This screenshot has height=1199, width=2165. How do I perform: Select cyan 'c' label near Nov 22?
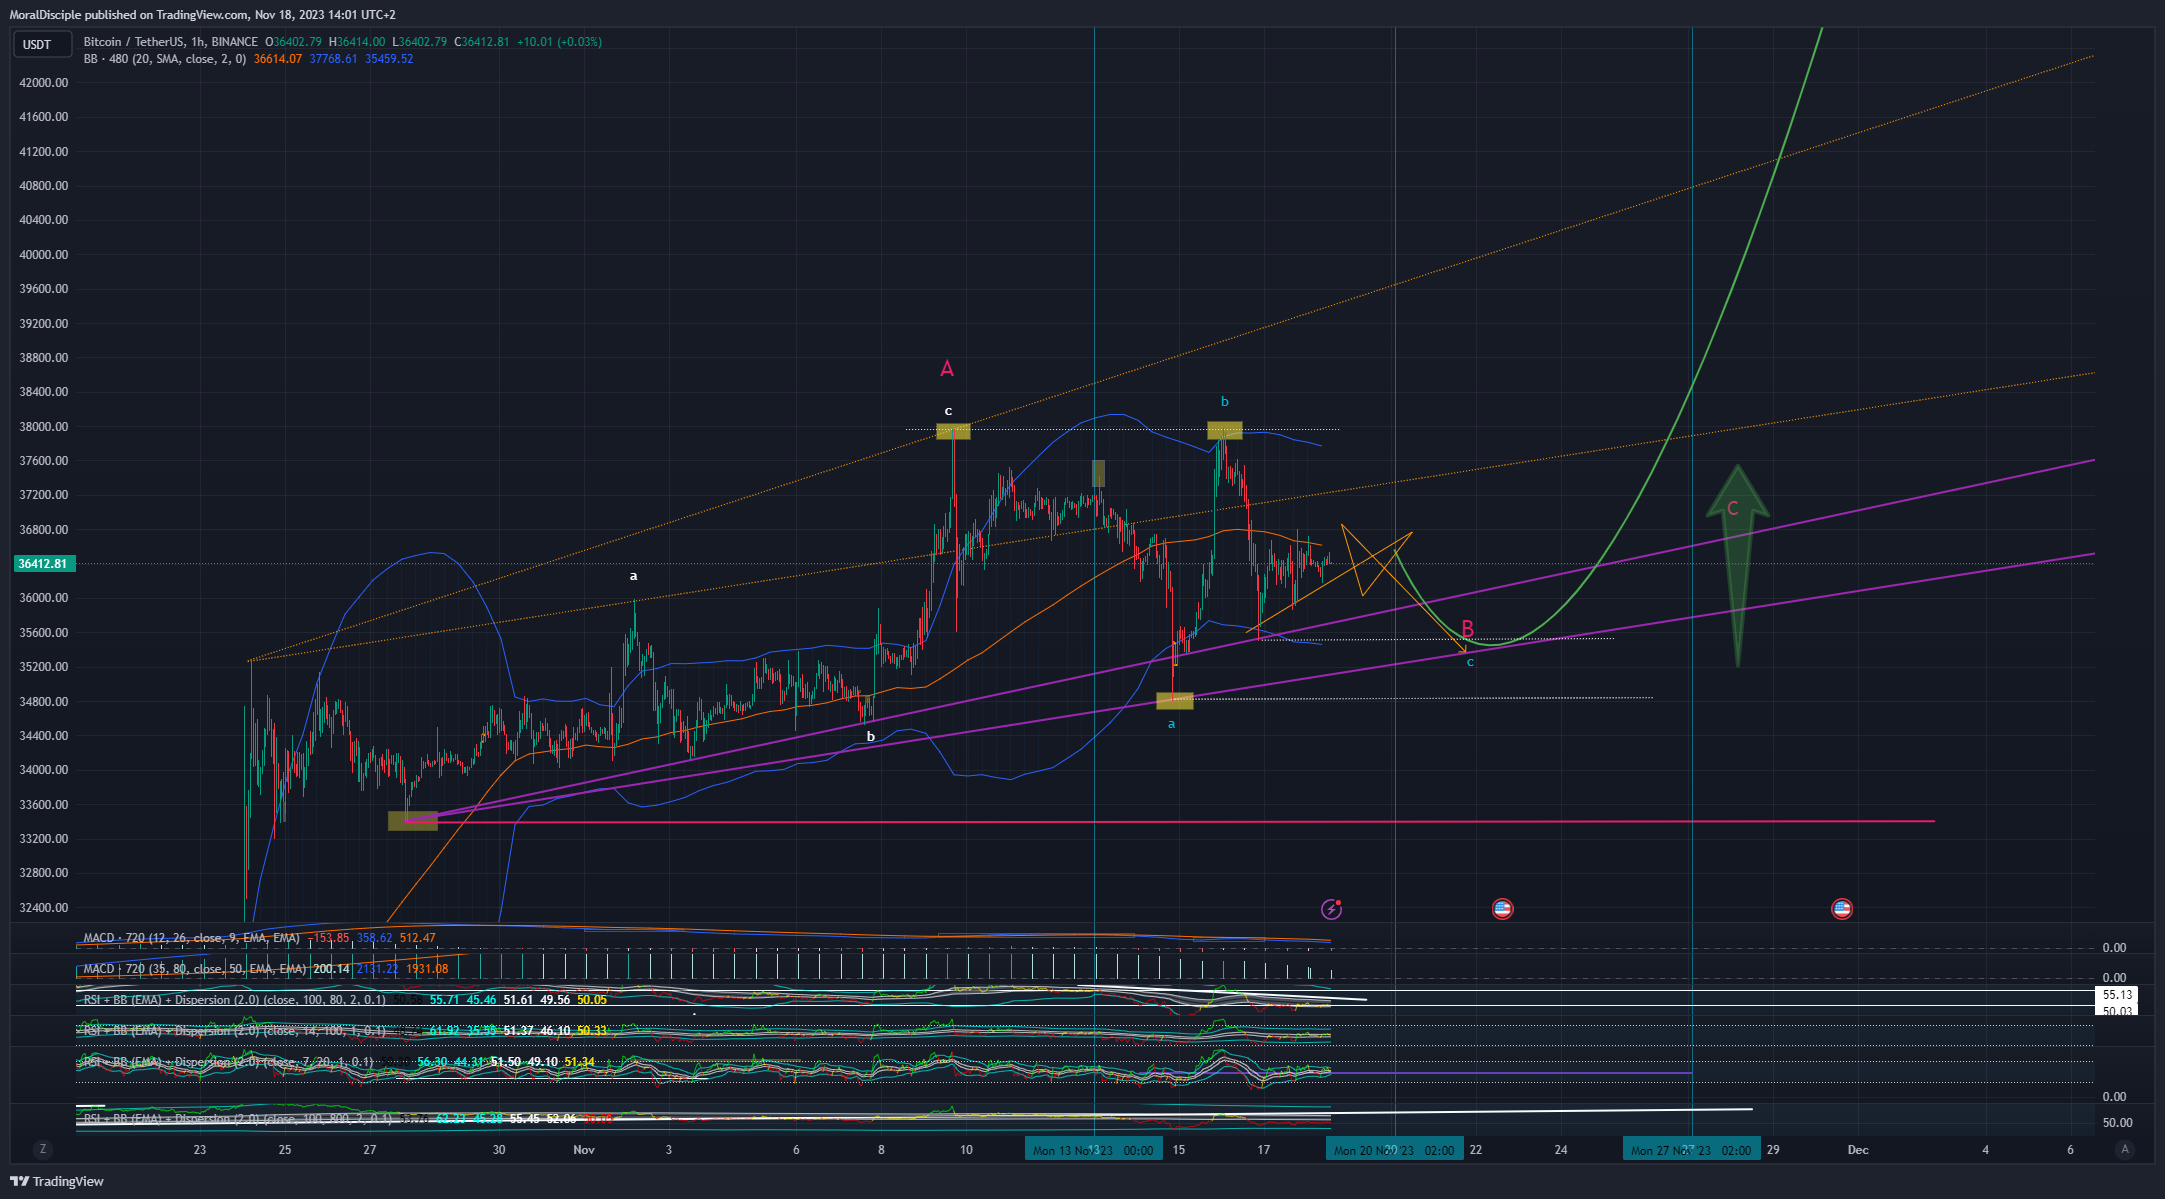[x=1470, y=662]
